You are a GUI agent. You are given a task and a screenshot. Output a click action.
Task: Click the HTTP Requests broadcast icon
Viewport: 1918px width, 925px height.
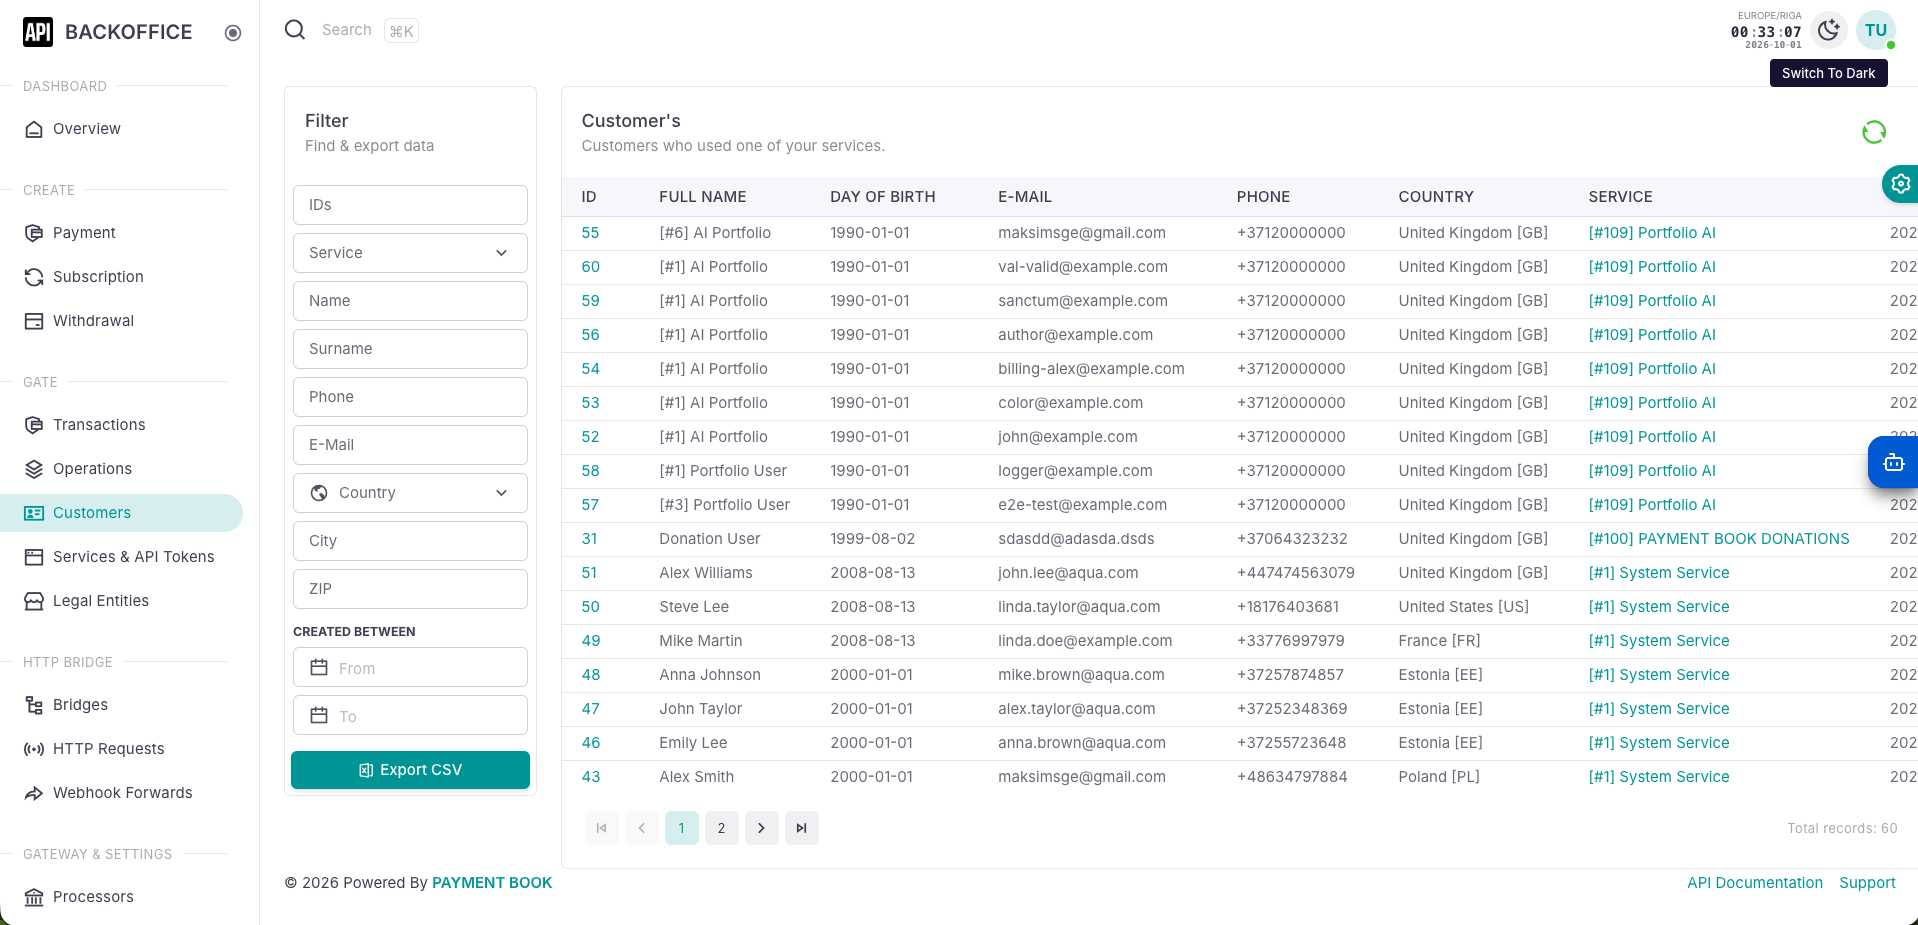coord(34,749)
